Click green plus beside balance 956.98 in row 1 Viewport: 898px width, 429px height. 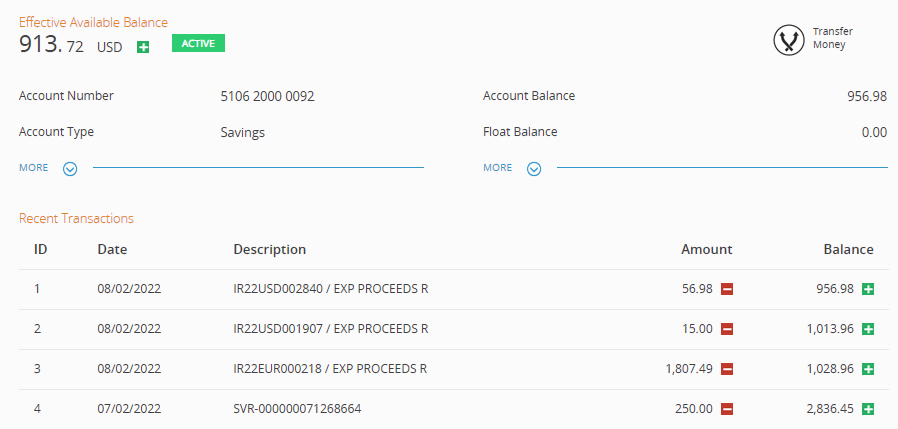[x=868, y=289]
